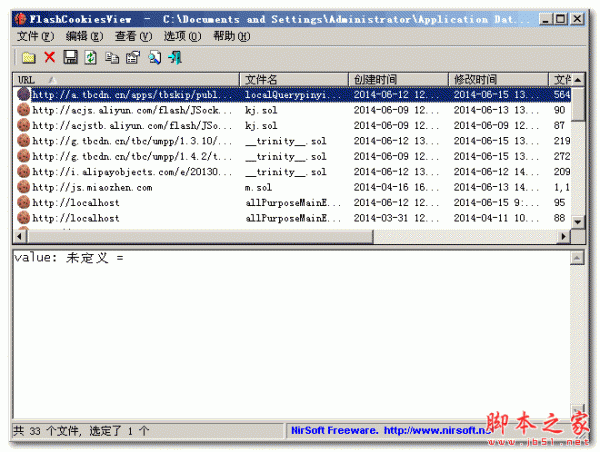Open the 查看(V) menu
The image size is (600, 452).
[x=134, y=36]
